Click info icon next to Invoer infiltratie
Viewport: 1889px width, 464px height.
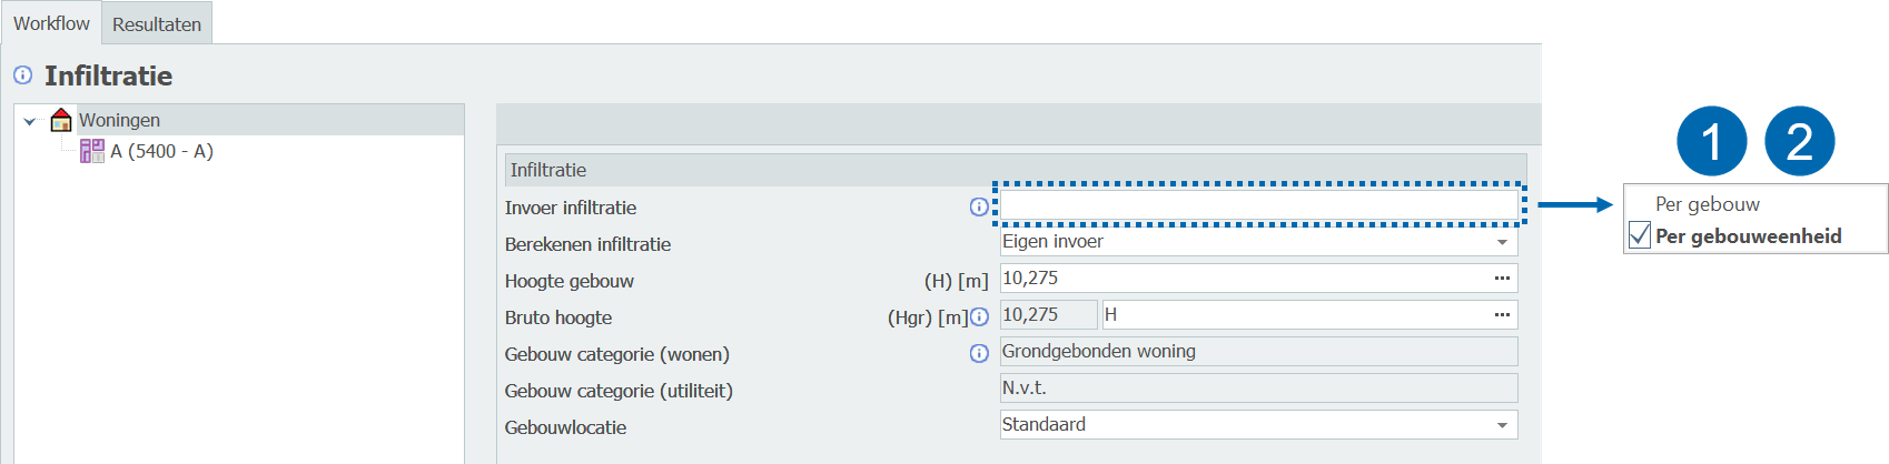coord(979,207)
